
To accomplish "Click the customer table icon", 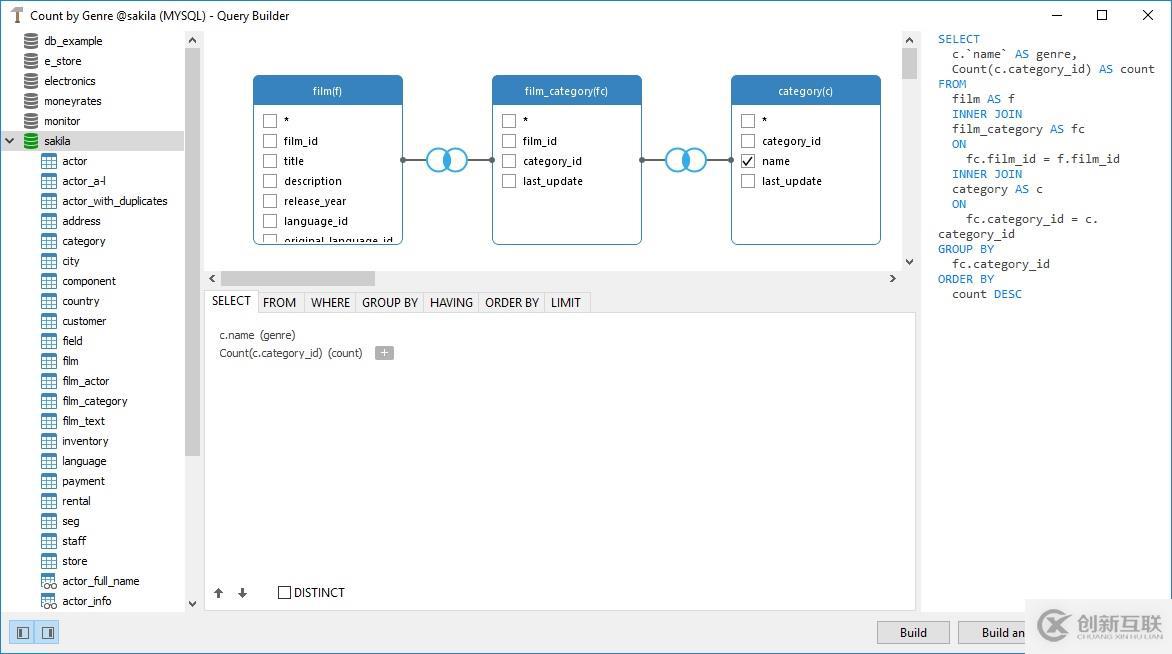I will (49, 321).
